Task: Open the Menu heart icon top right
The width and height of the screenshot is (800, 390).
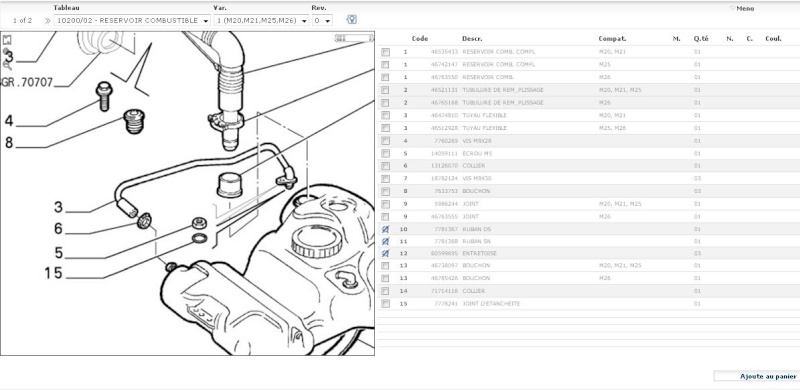Action: click(x=733, y=8)
